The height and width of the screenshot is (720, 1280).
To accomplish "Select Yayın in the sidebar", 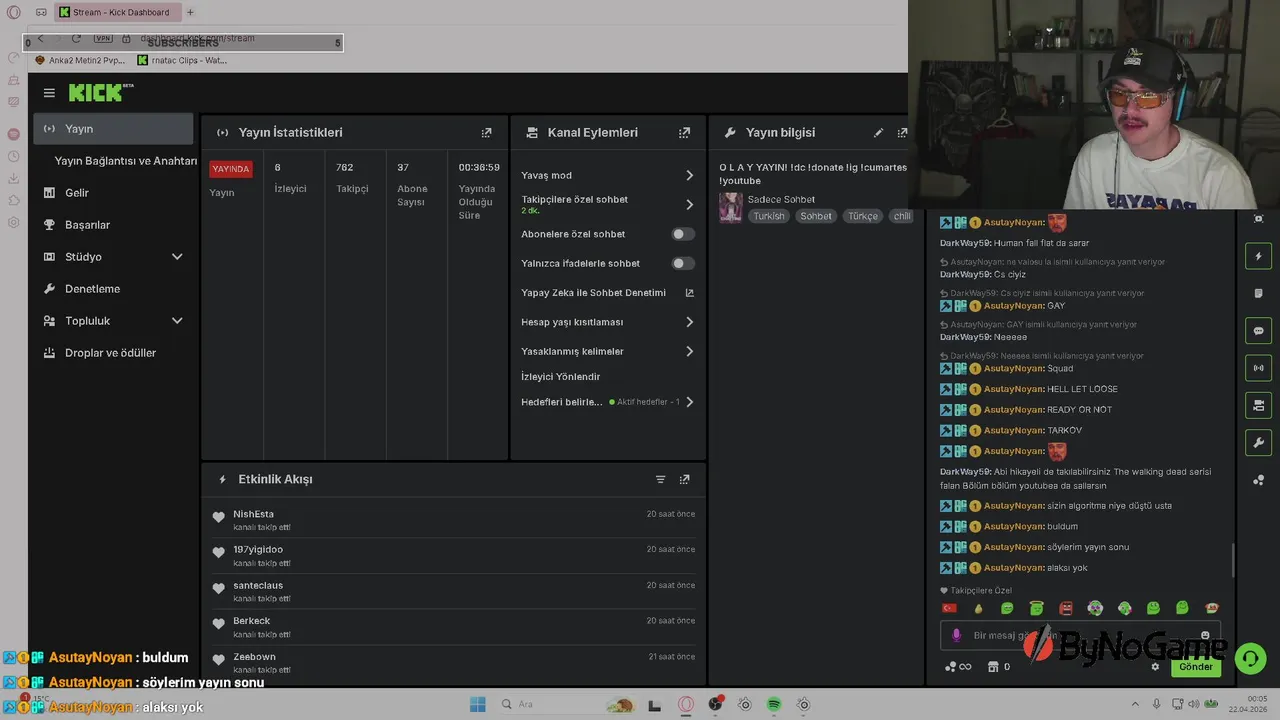I will (113, 129).
